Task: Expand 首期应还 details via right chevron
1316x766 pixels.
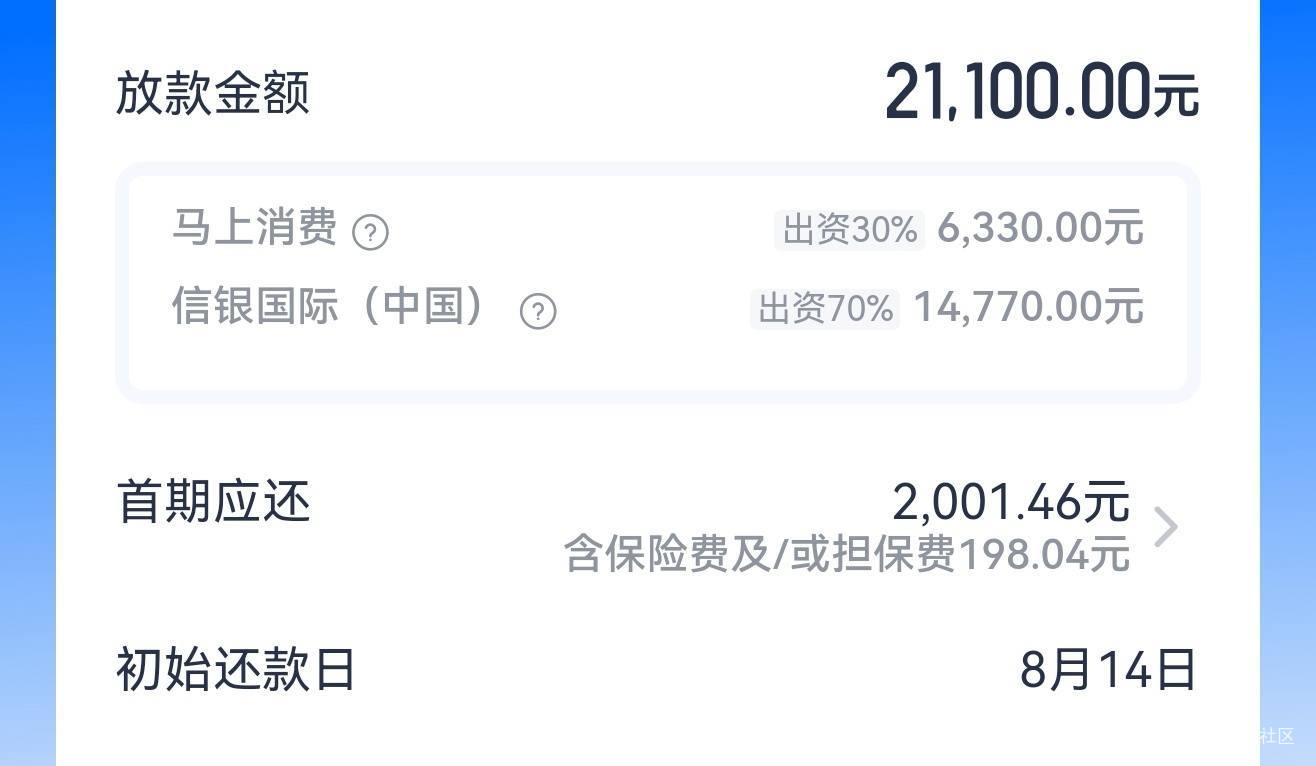Action: 1165,527
